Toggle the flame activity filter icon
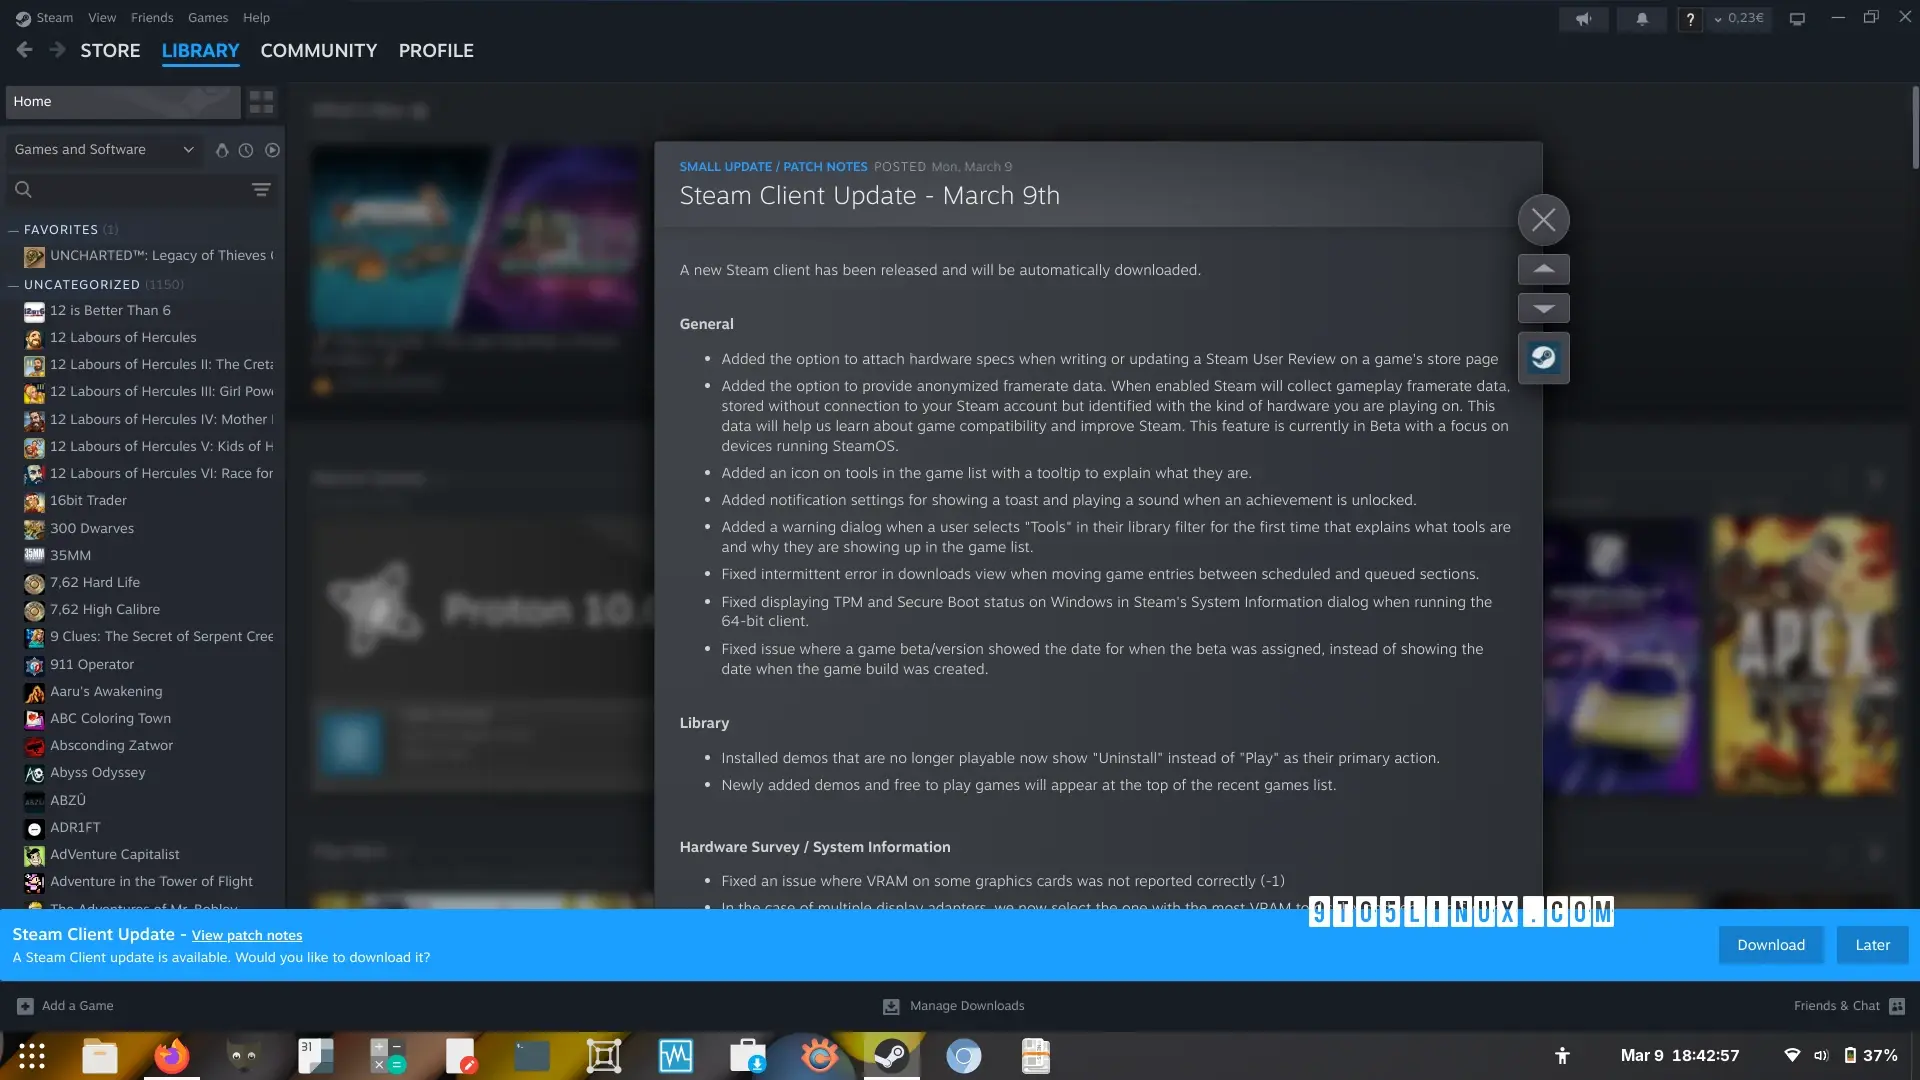The image size is (1920, 1080). point(222,150)
